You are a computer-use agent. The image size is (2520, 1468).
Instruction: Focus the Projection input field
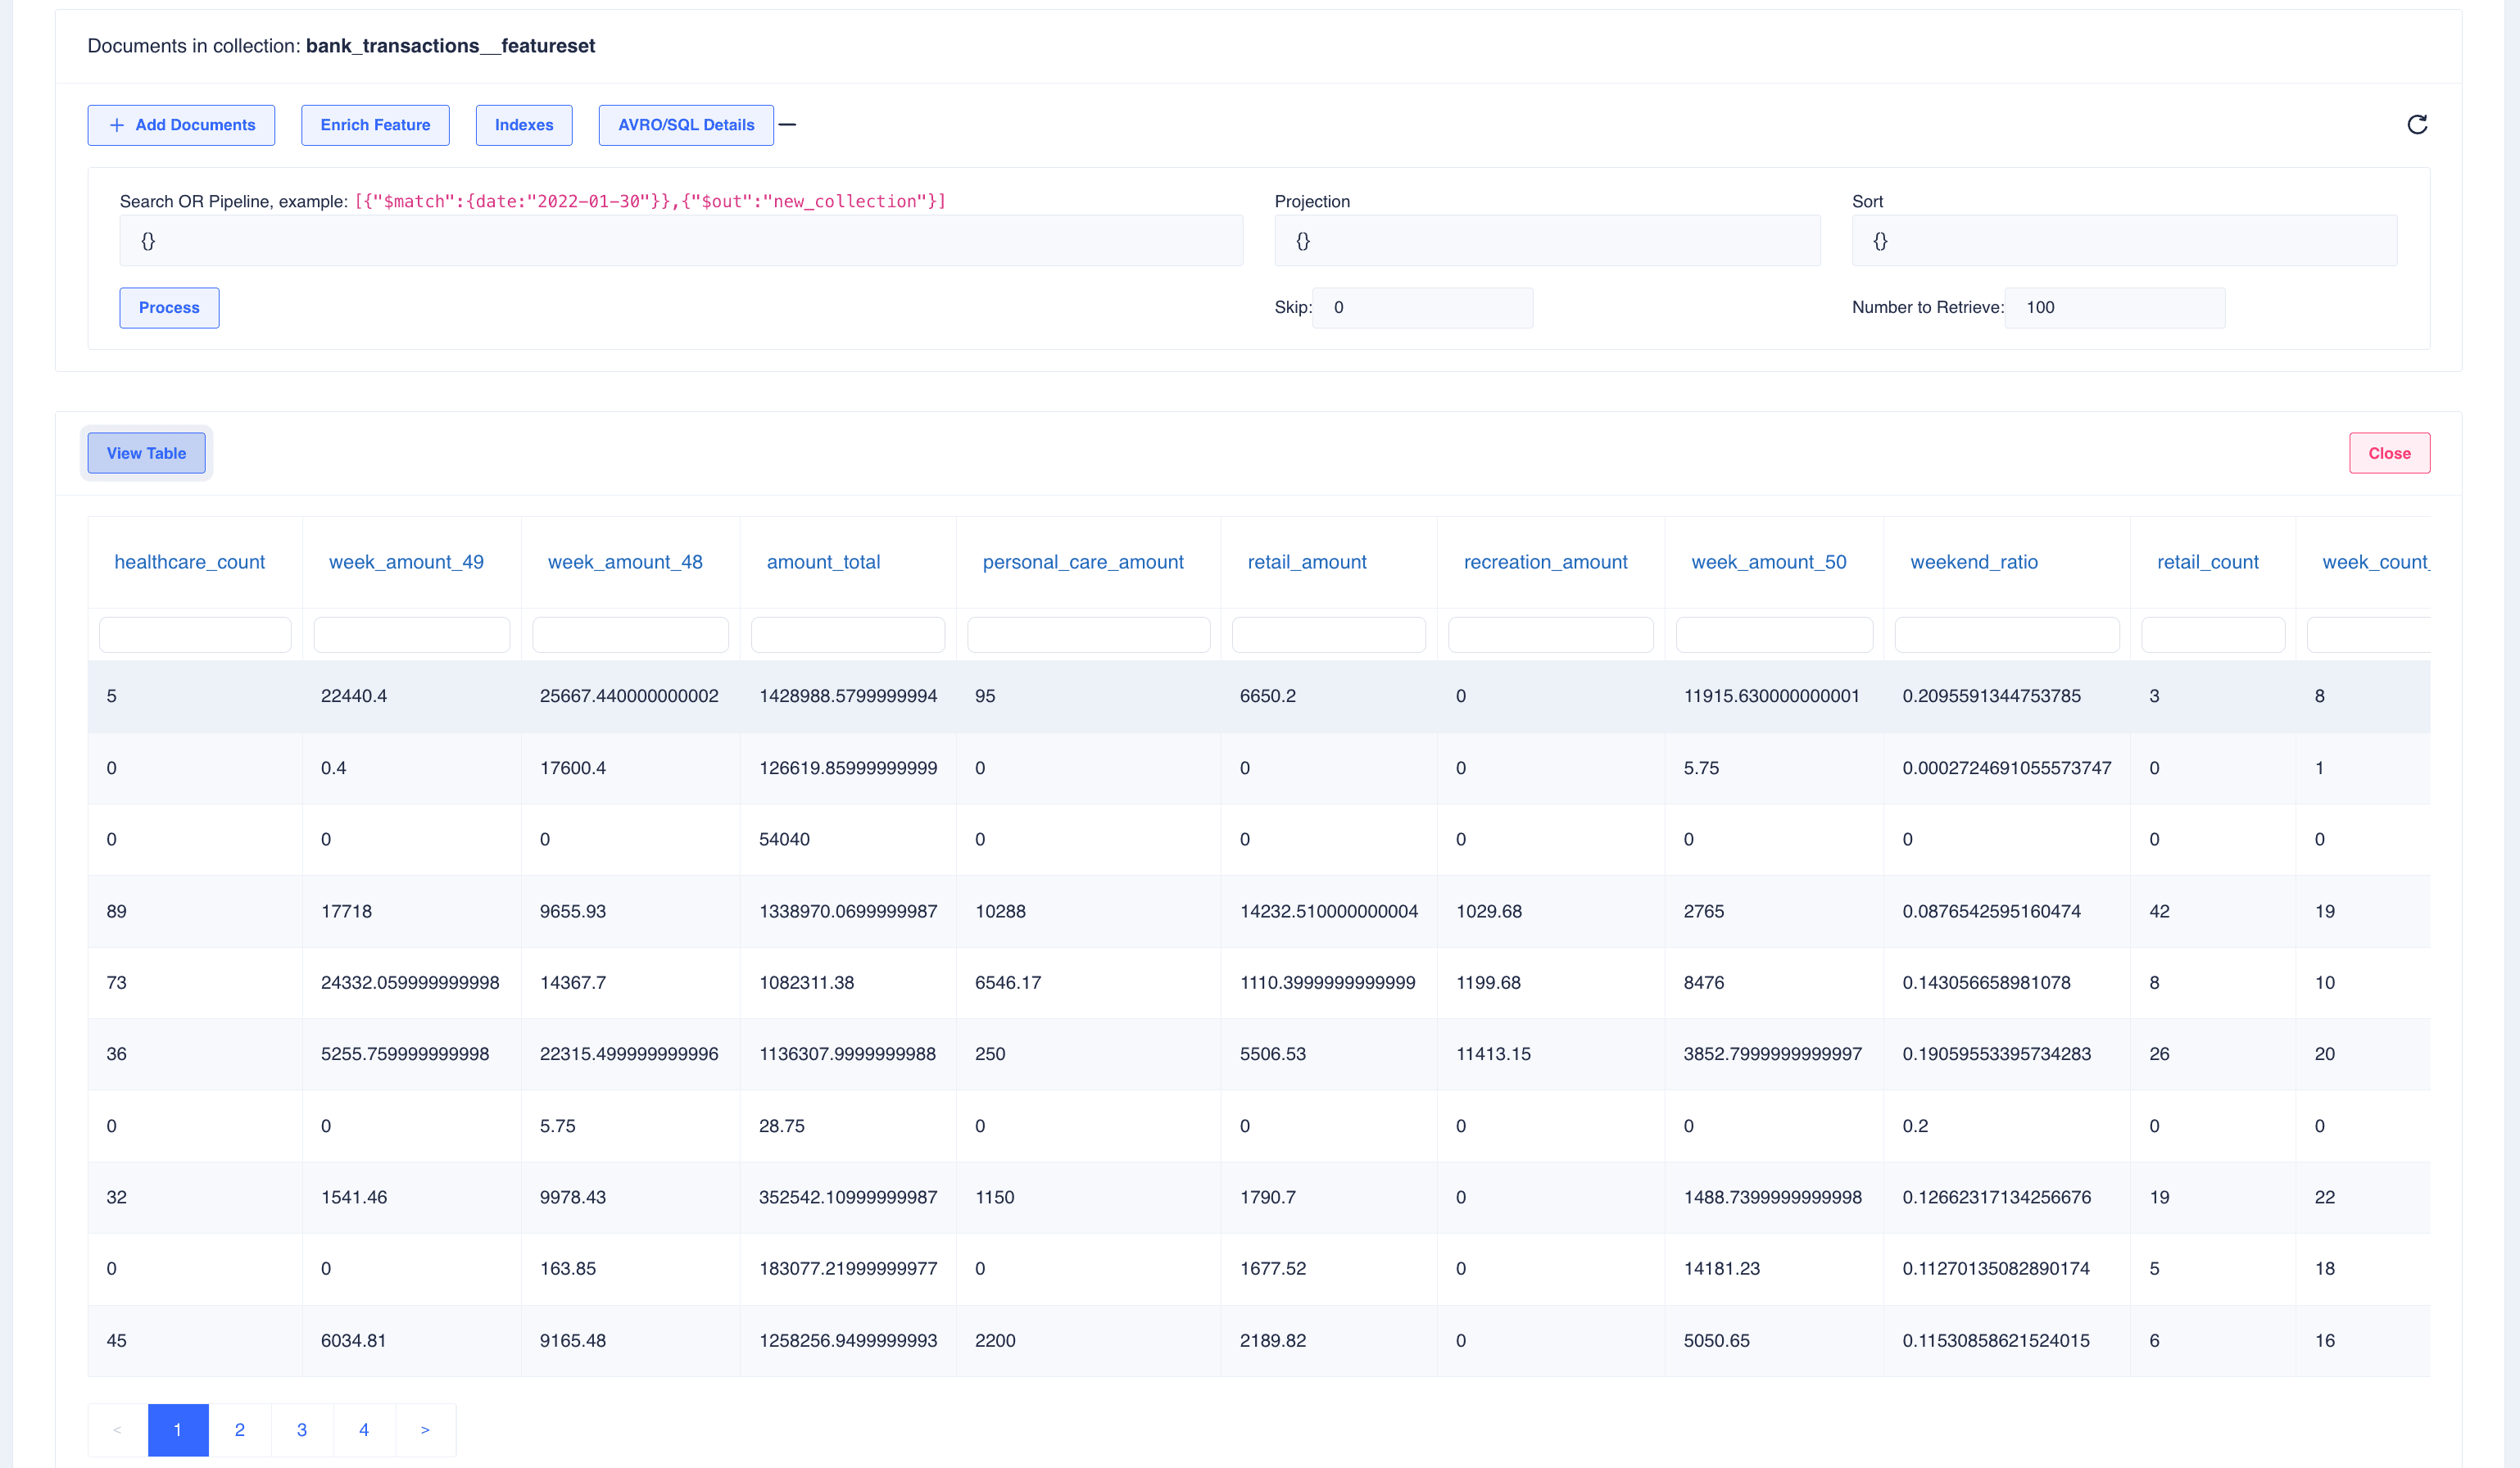(1546, 241)
